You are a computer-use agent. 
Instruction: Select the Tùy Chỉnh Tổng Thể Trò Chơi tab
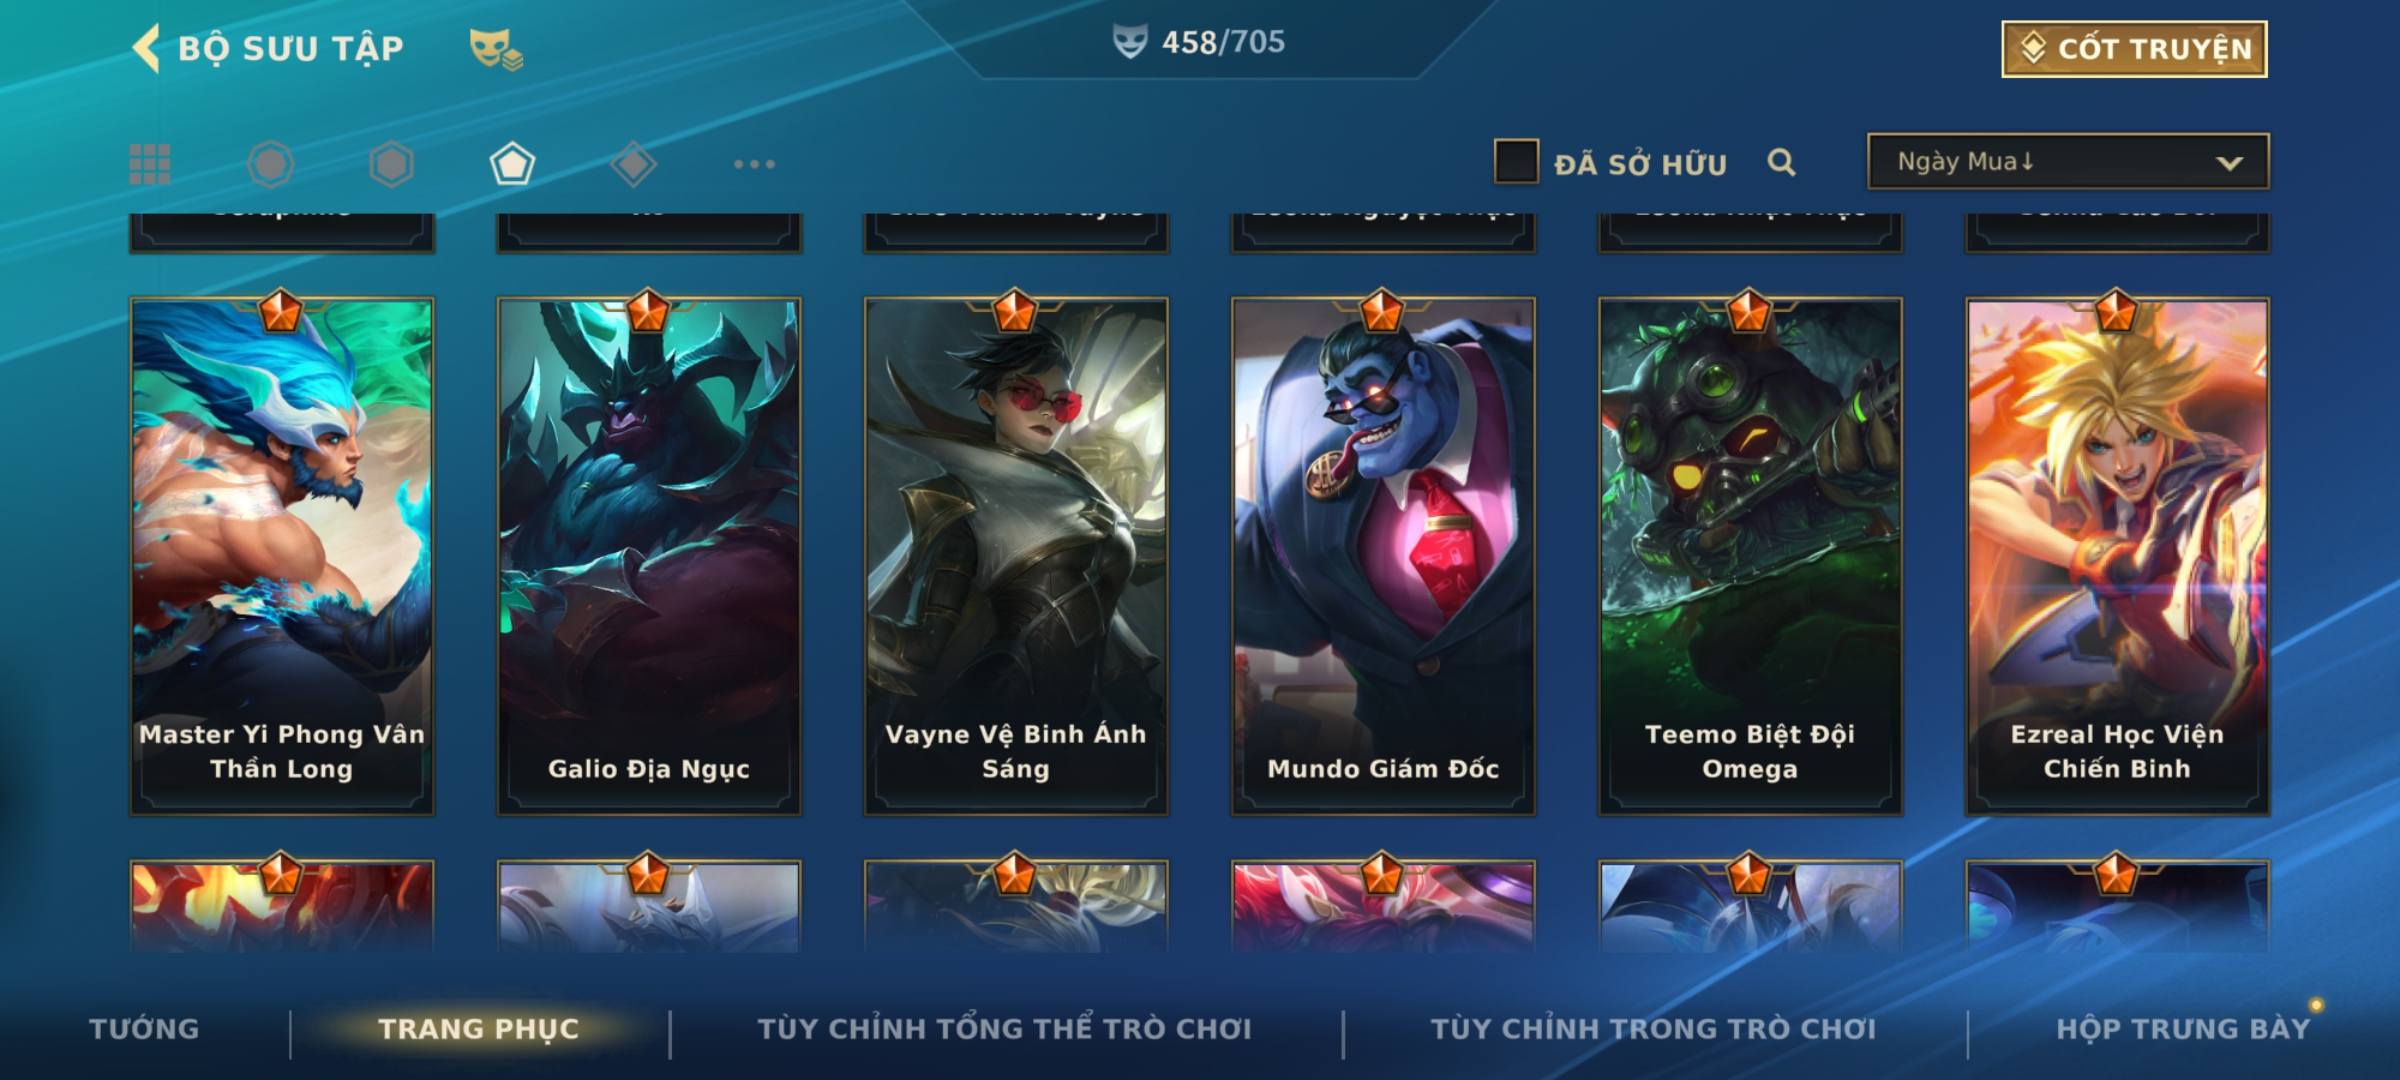pos(1004,1029)
